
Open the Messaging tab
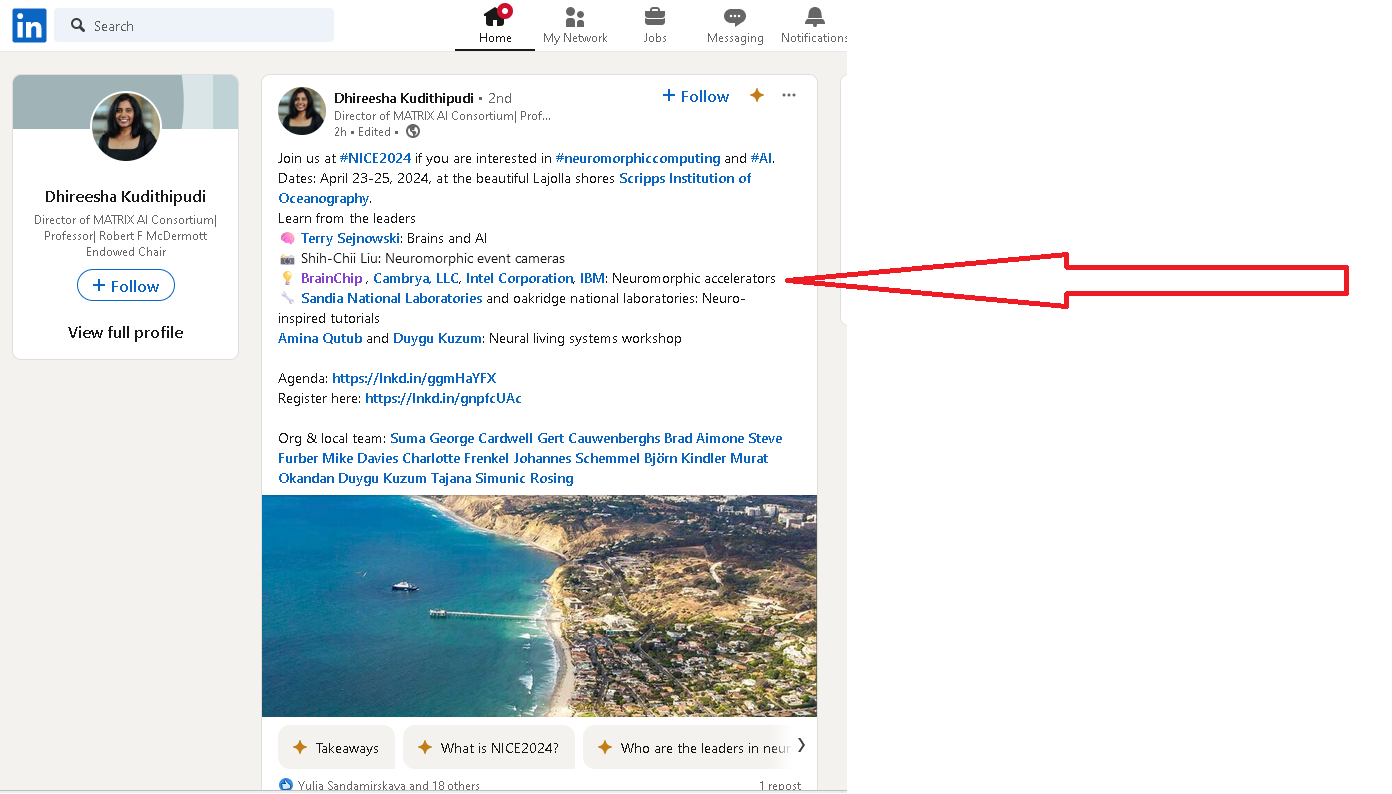click(735, 25)
